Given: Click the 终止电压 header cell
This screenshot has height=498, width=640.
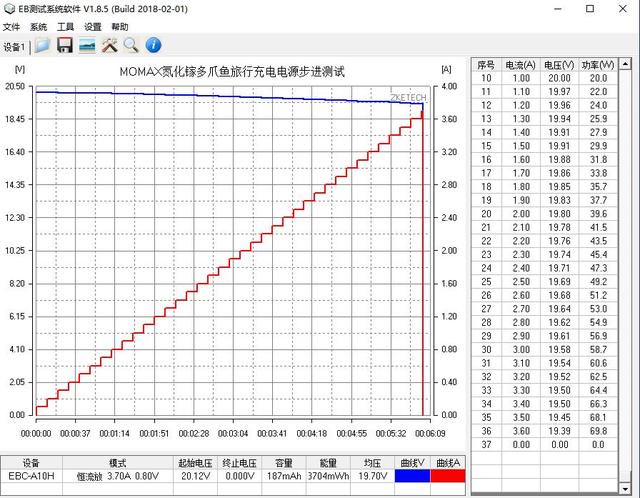Looking at the screenshot, I should (x=240, y=463).
